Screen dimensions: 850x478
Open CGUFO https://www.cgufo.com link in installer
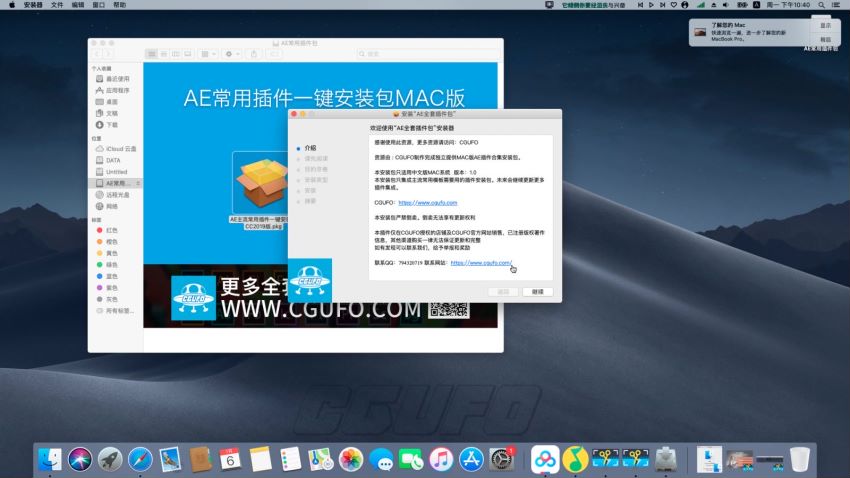(x=428, y=203)
